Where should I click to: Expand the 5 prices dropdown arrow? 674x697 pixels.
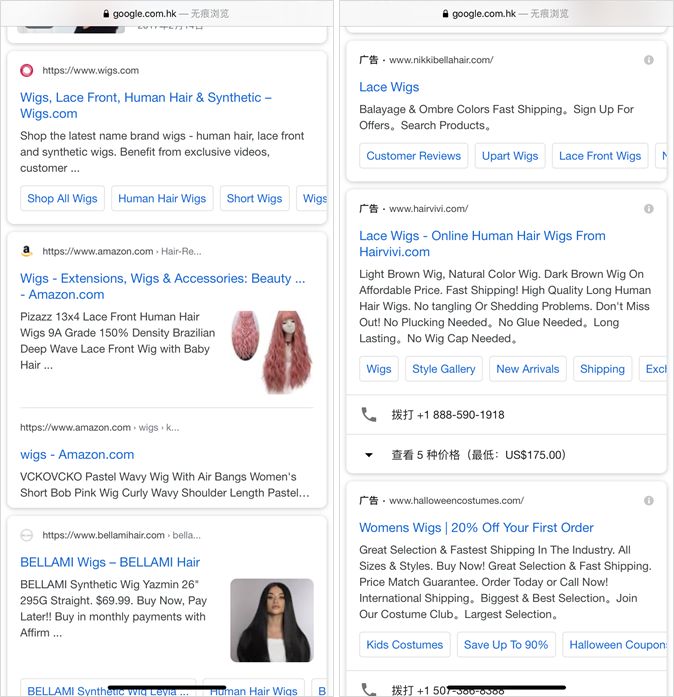click(x=369, y=455)
